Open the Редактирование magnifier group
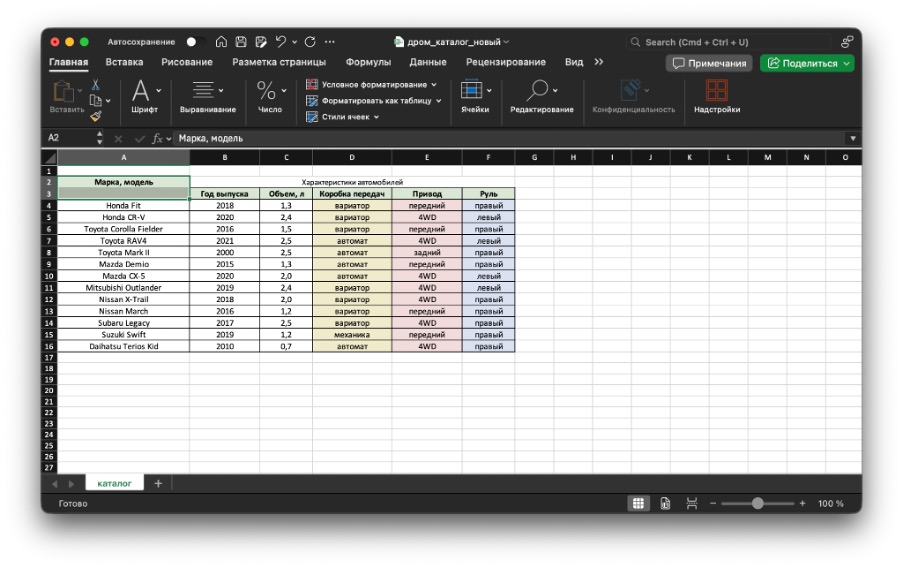904x568 pixels. tap(541, 96)
